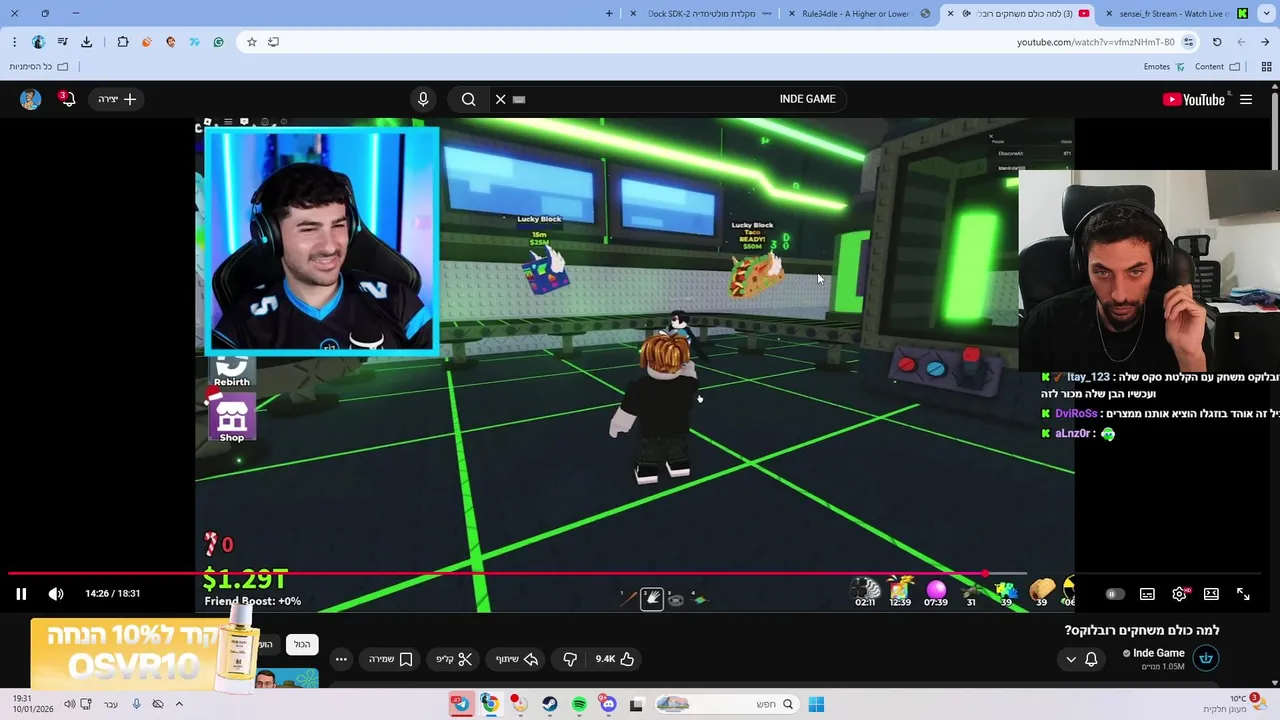The width and height of the screenshot is (1280, 720).
Task: Run search with magnifier icon
Action: [x=468, y=99]
